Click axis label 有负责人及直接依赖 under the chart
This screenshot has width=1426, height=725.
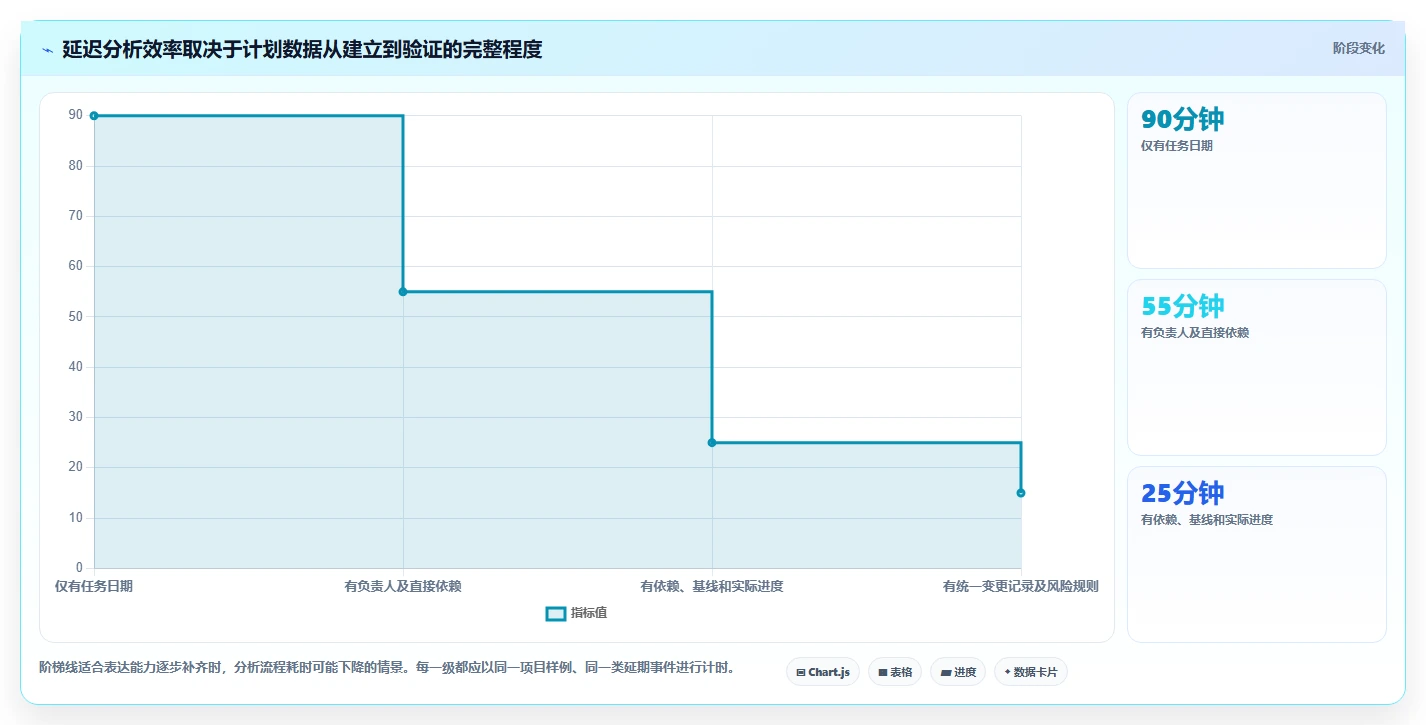403,586
